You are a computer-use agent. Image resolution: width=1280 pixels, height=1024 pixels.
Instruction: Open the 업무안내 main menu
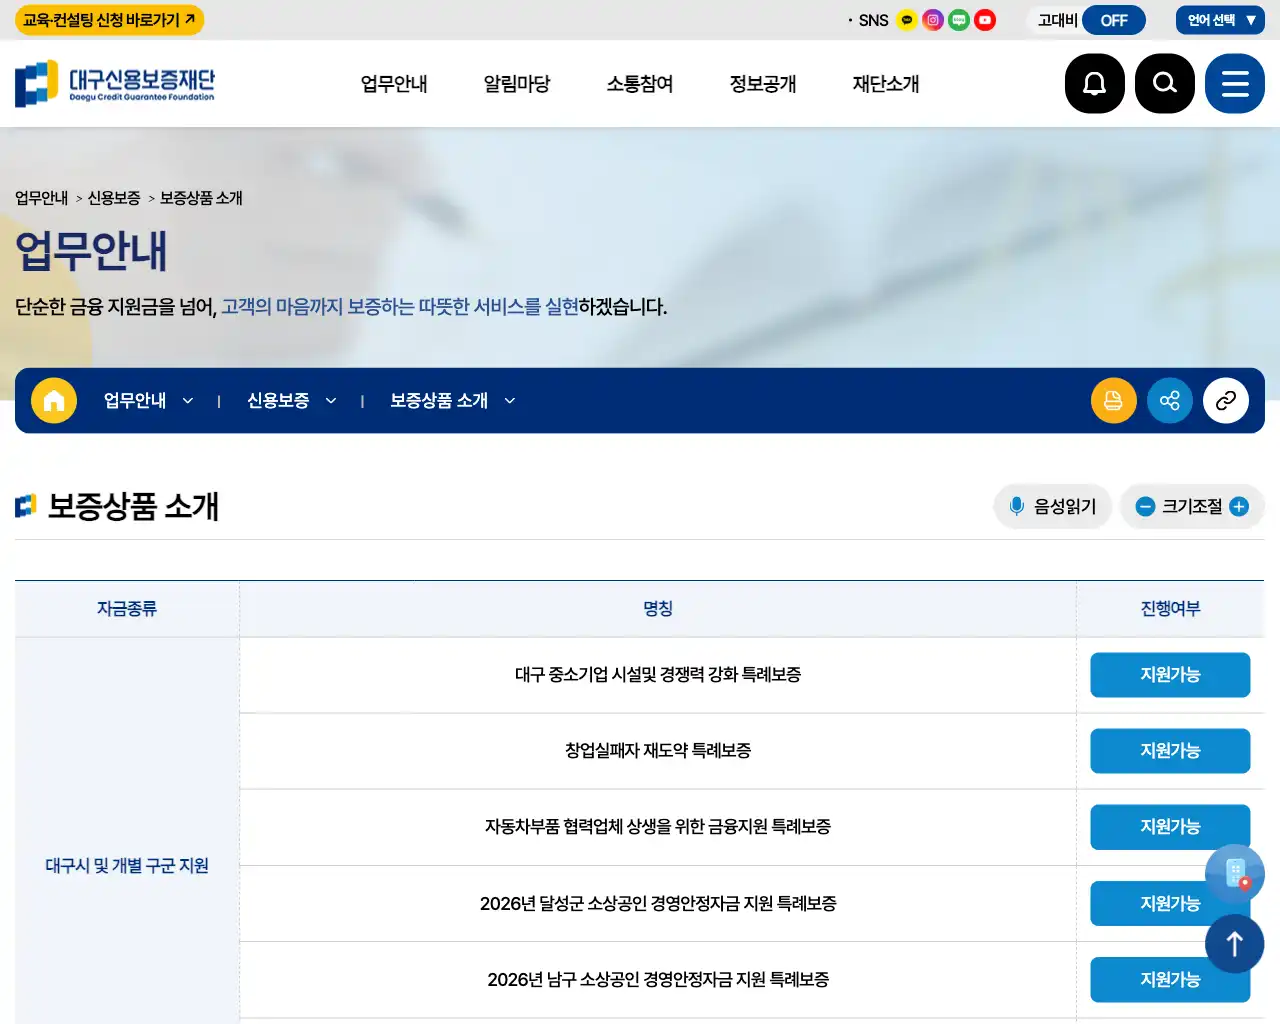394,84
